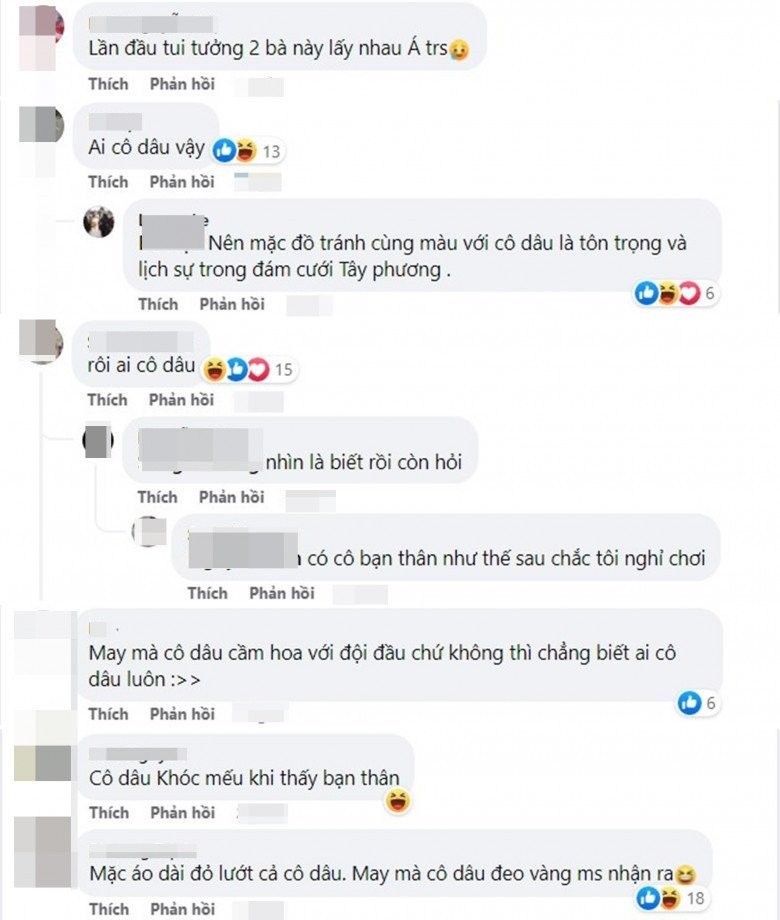
Task: Reply to the 'rôi ai cô dâu' comment
Action: (x=181, y=400)
